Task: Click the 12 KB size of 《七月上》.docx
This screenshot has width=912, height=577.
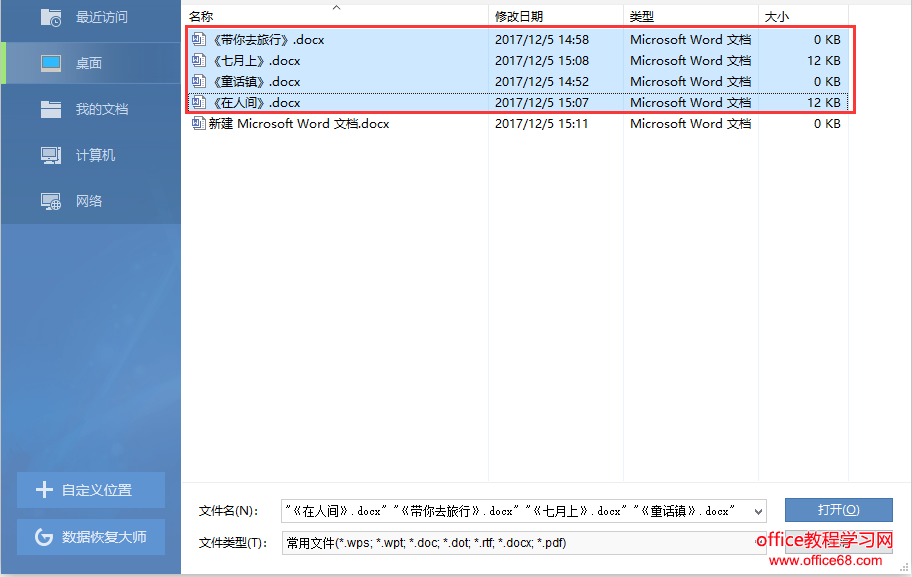Action: pyautogui.click(x=824, y=60)
